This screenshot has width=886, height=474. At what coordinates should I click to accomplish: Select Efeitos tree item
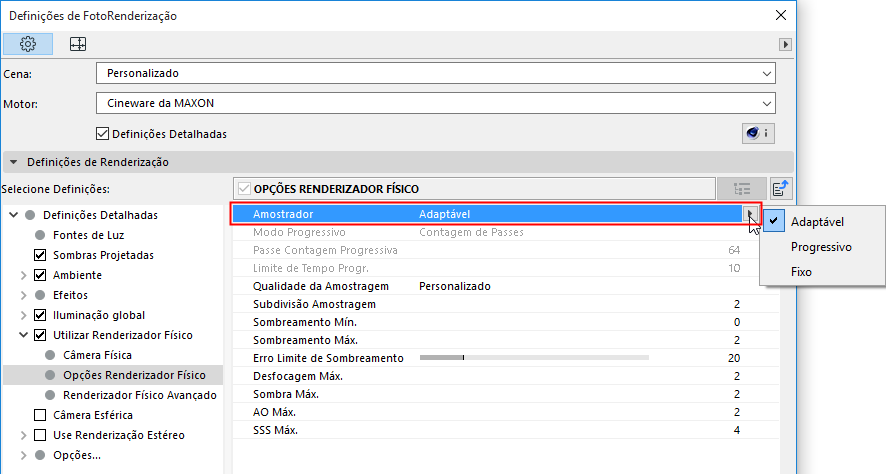click(70, 295)
